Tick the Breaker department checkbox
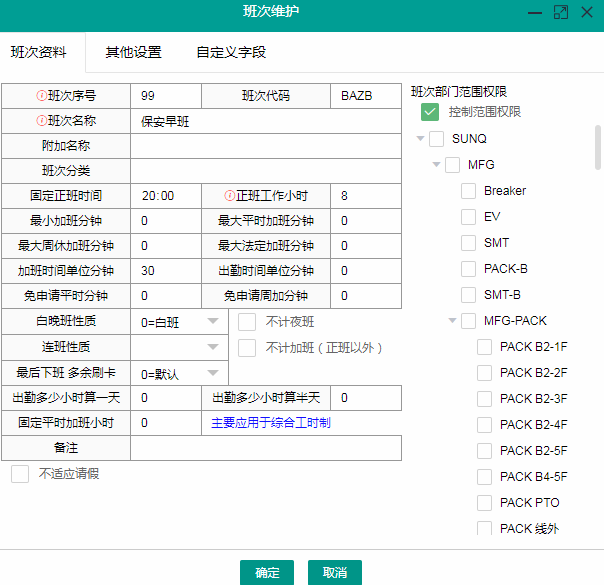Image resolution: width=604 pixels, height=585 pixels. 469,190
